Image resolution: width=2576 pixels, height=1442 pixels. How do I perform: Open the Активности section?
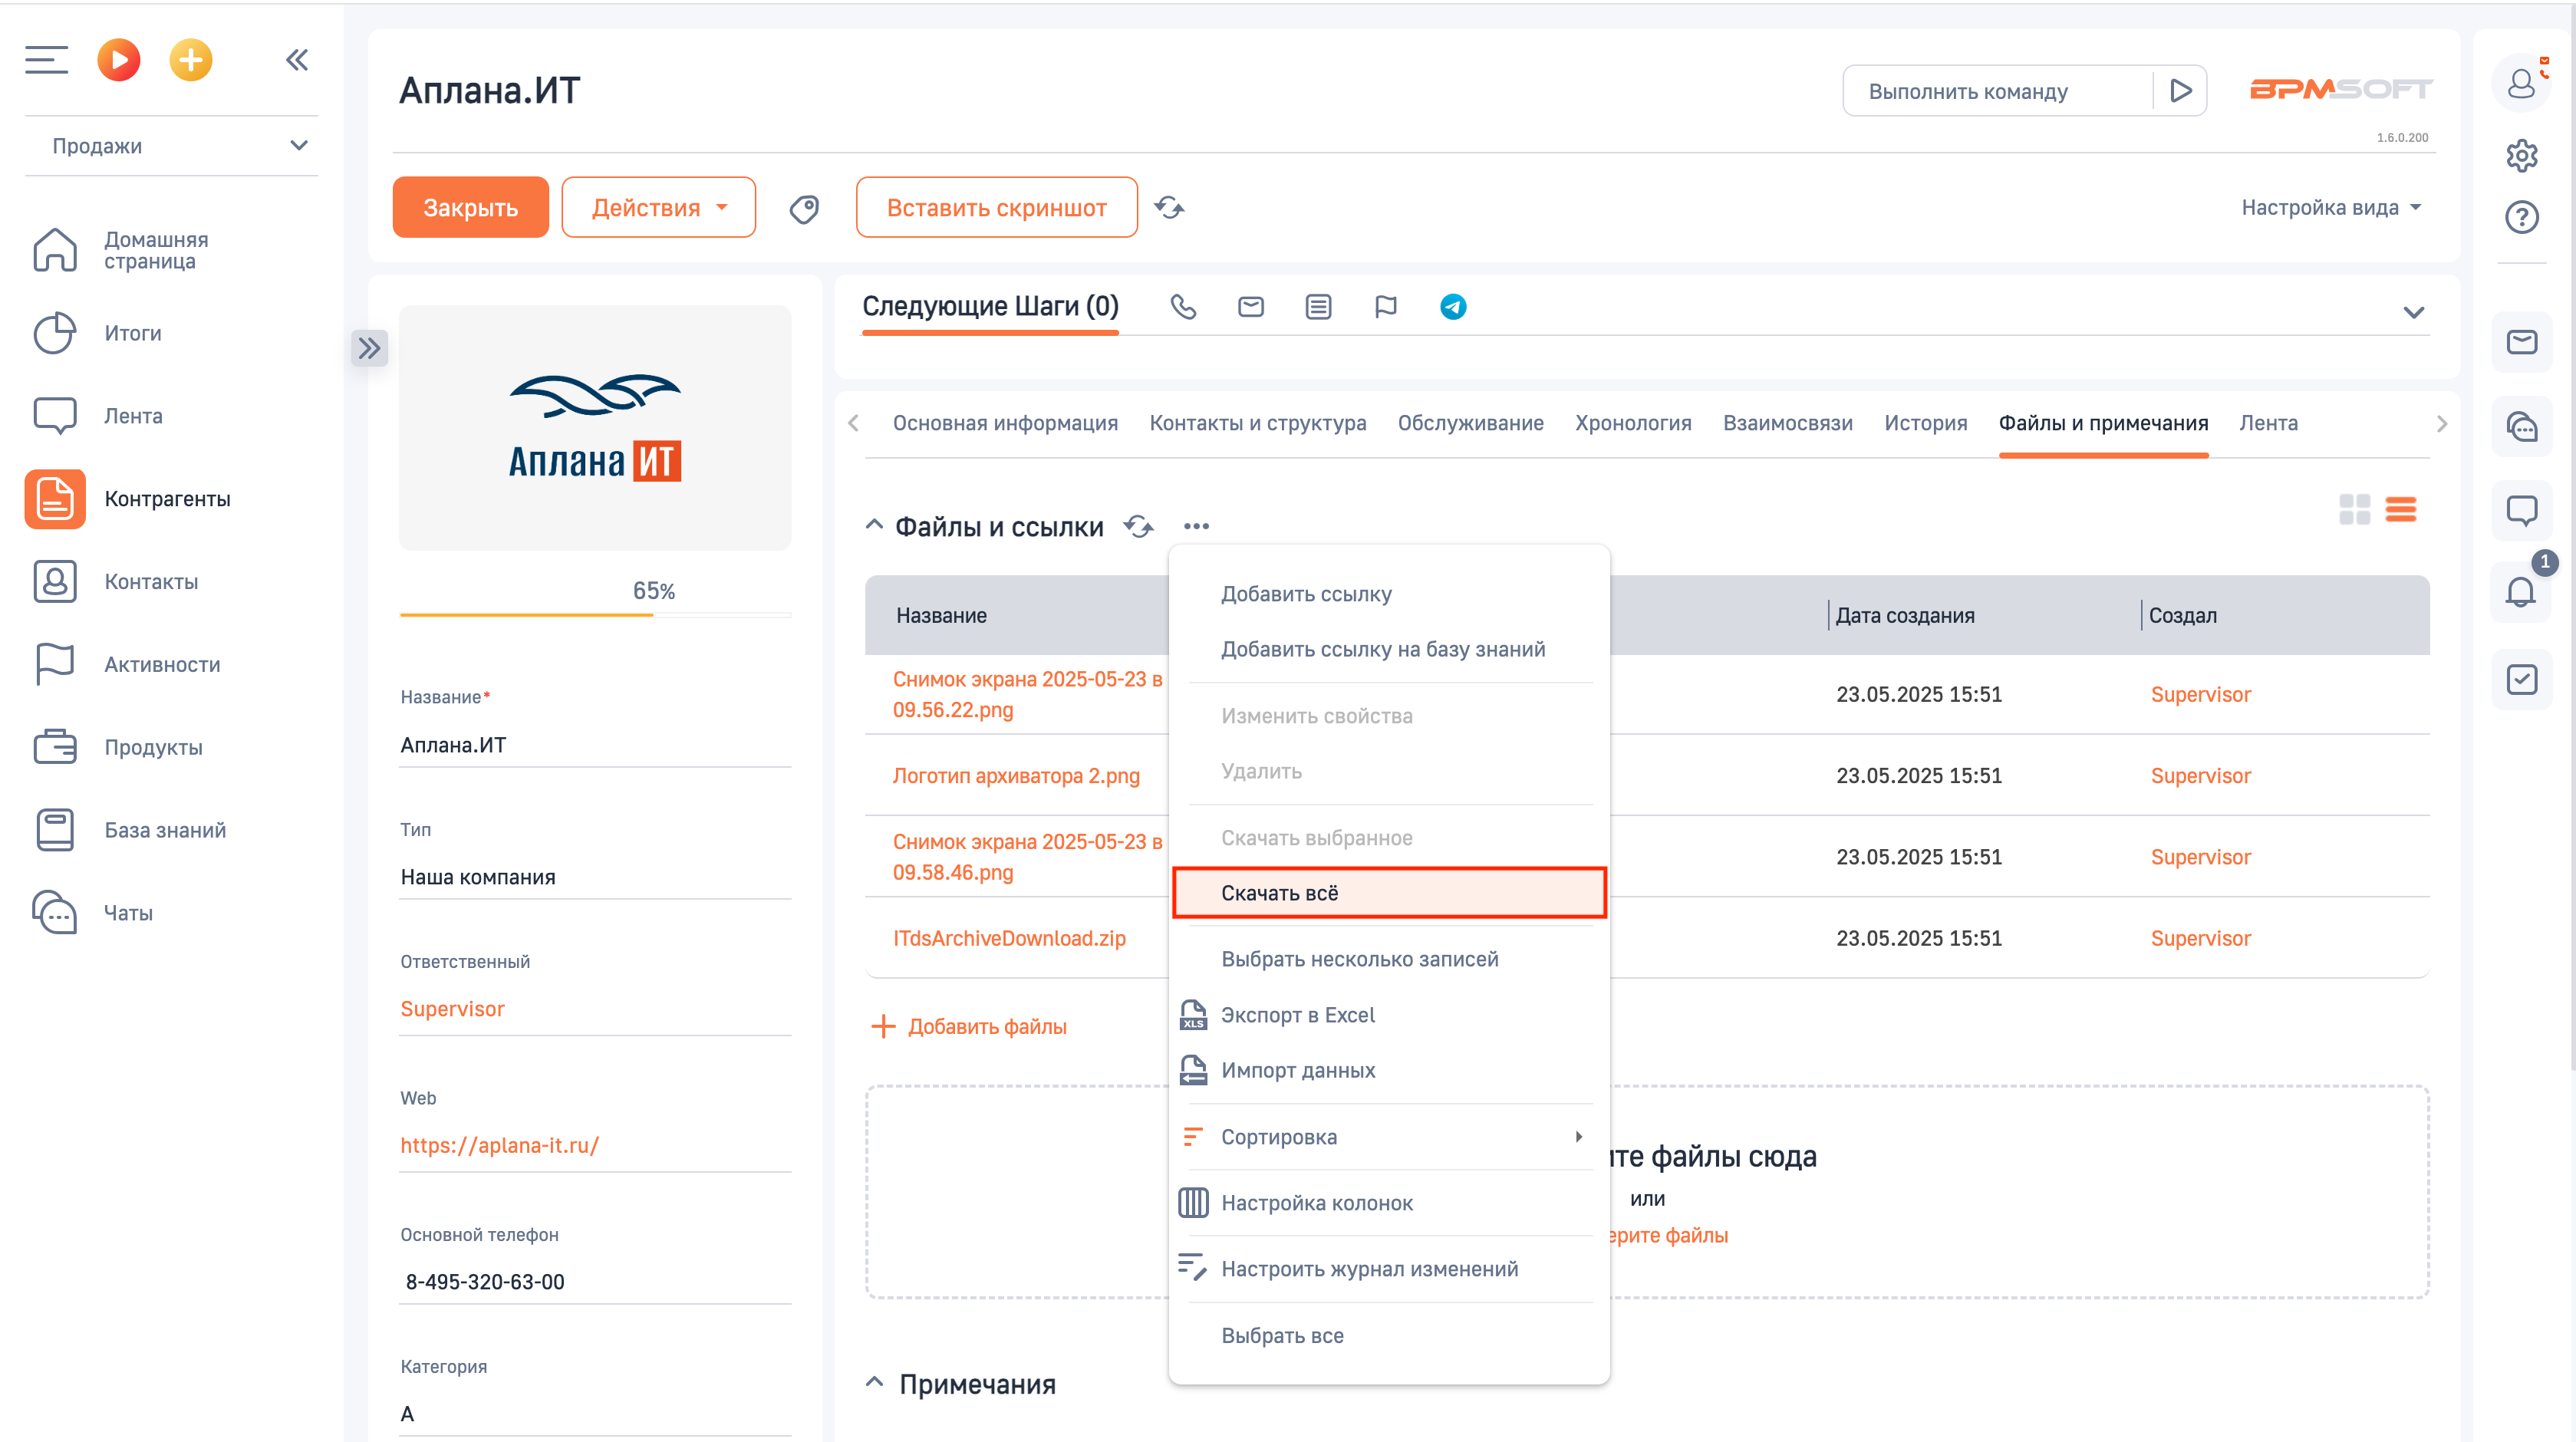tap(126, 665)
